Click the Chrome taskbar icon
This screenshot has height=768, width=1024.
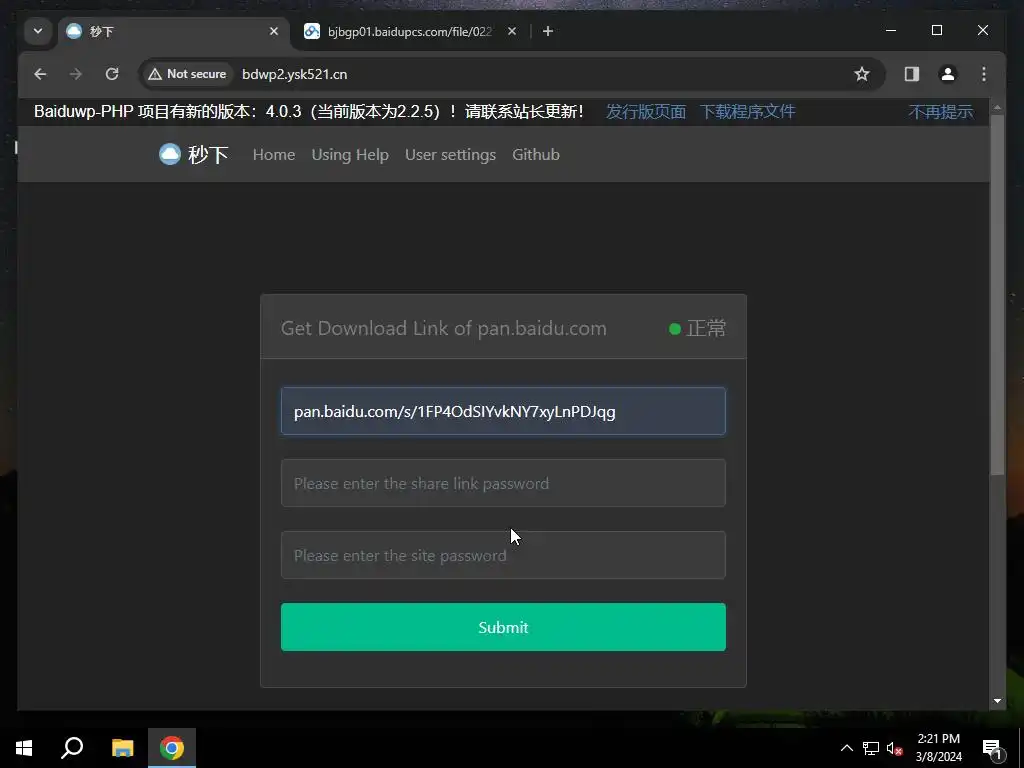pos(172,748)
